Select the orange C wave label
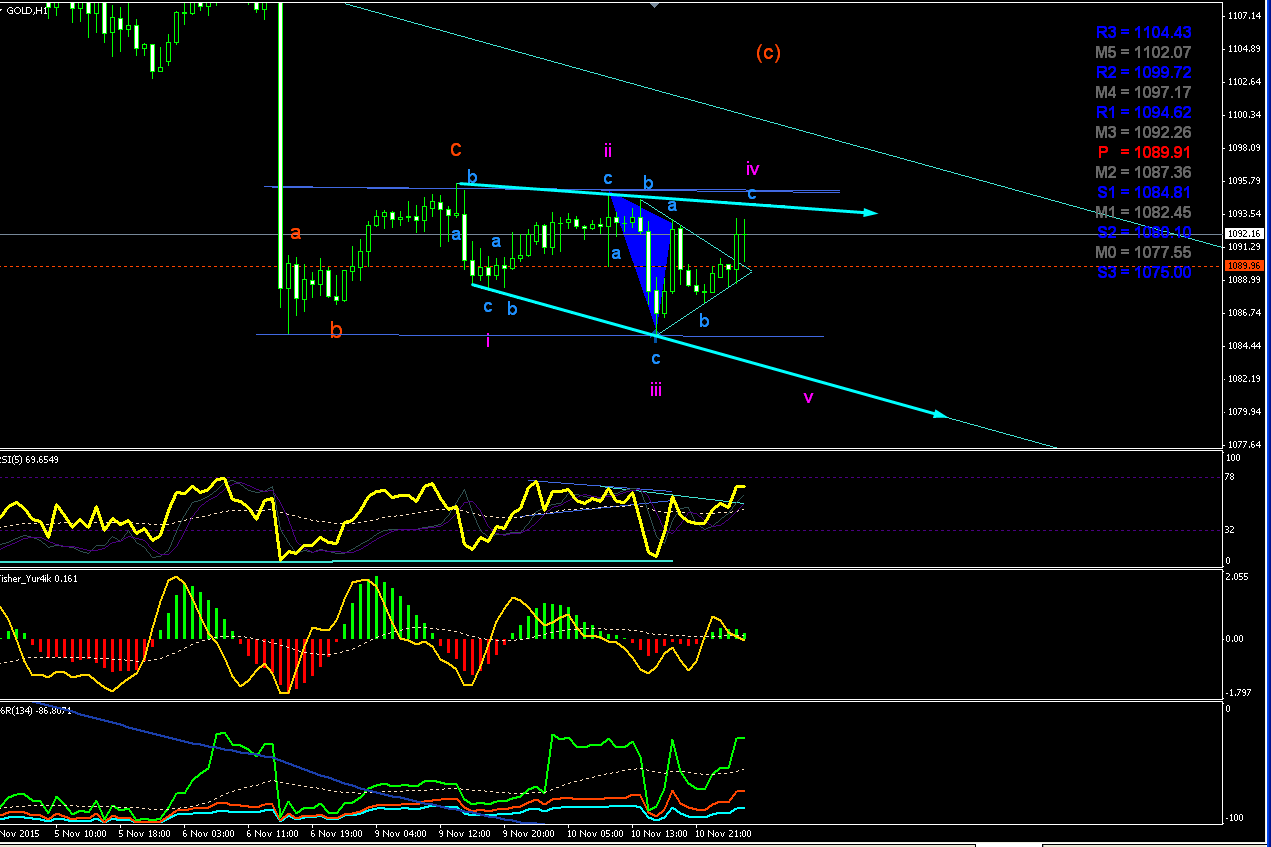Screen dimensions: 1271x847 click(x=455, y=150)
